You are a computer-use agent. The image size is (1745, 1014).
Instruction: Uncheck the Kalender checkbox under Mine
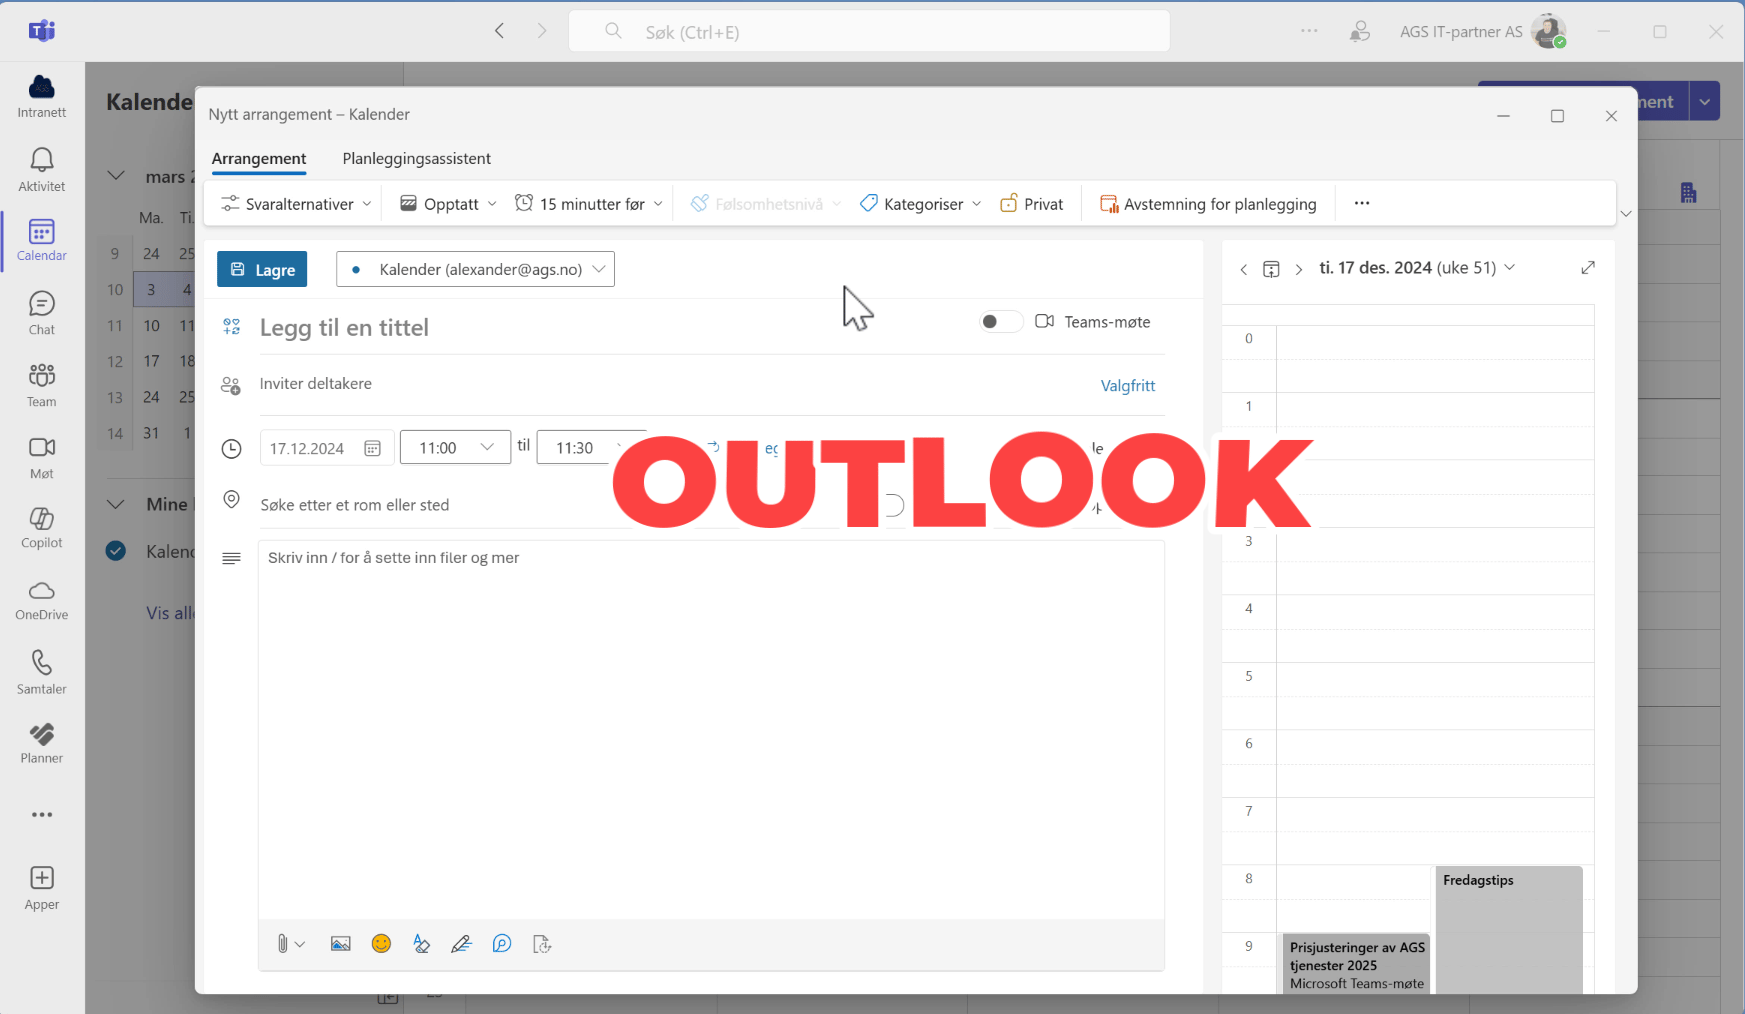[116, 551]
